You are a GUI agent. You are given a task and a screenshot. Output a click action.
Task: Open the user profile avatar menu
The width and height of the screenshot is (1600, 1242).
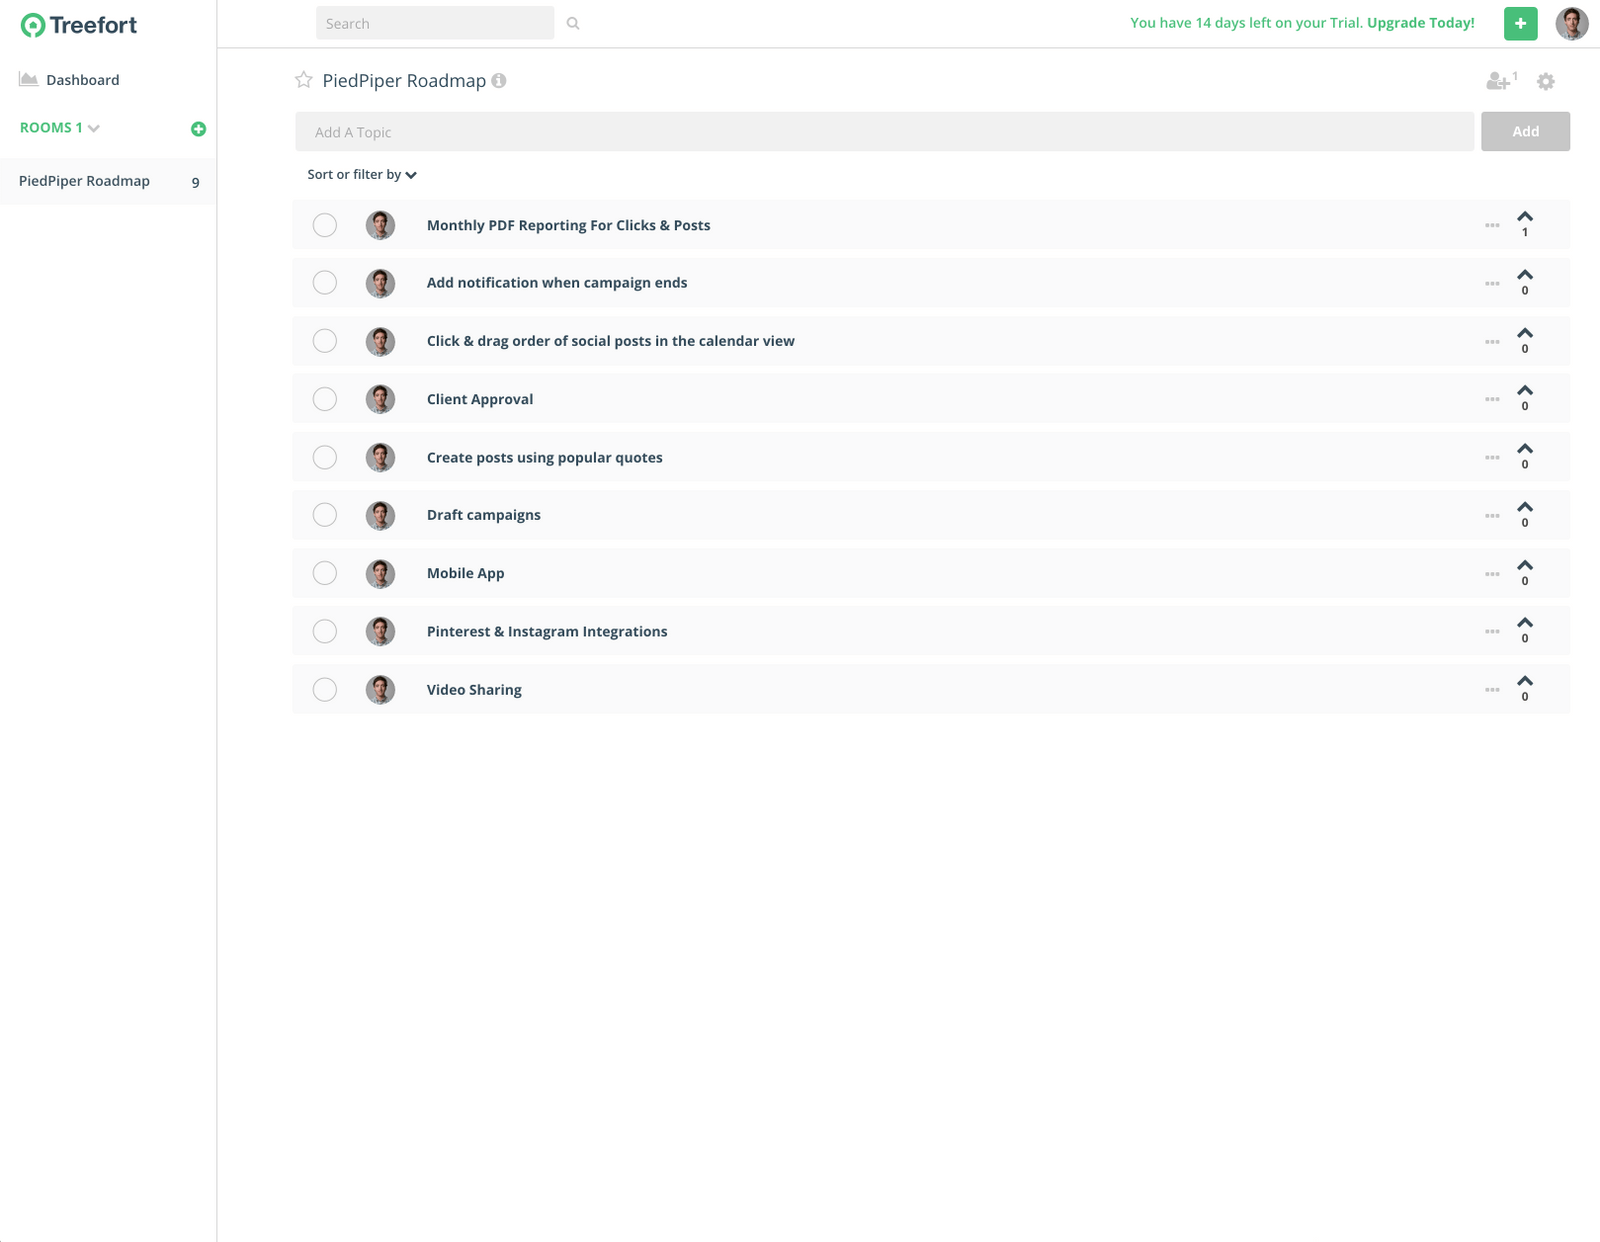coord(1571,24)
